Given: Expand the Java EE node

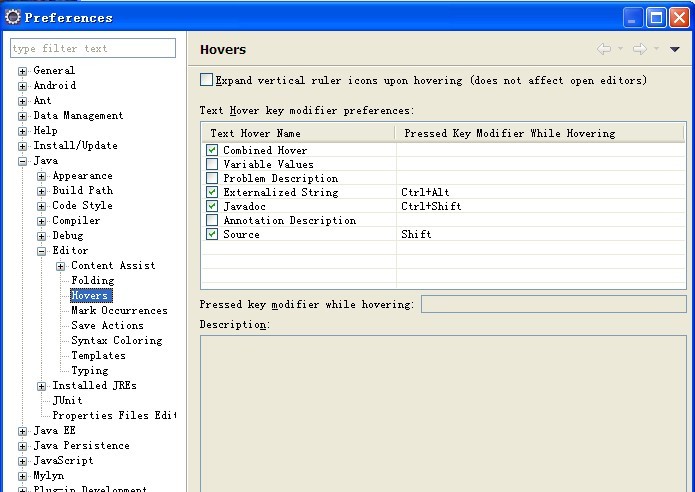Looking at the screenshot, I should tap(22, 431).
